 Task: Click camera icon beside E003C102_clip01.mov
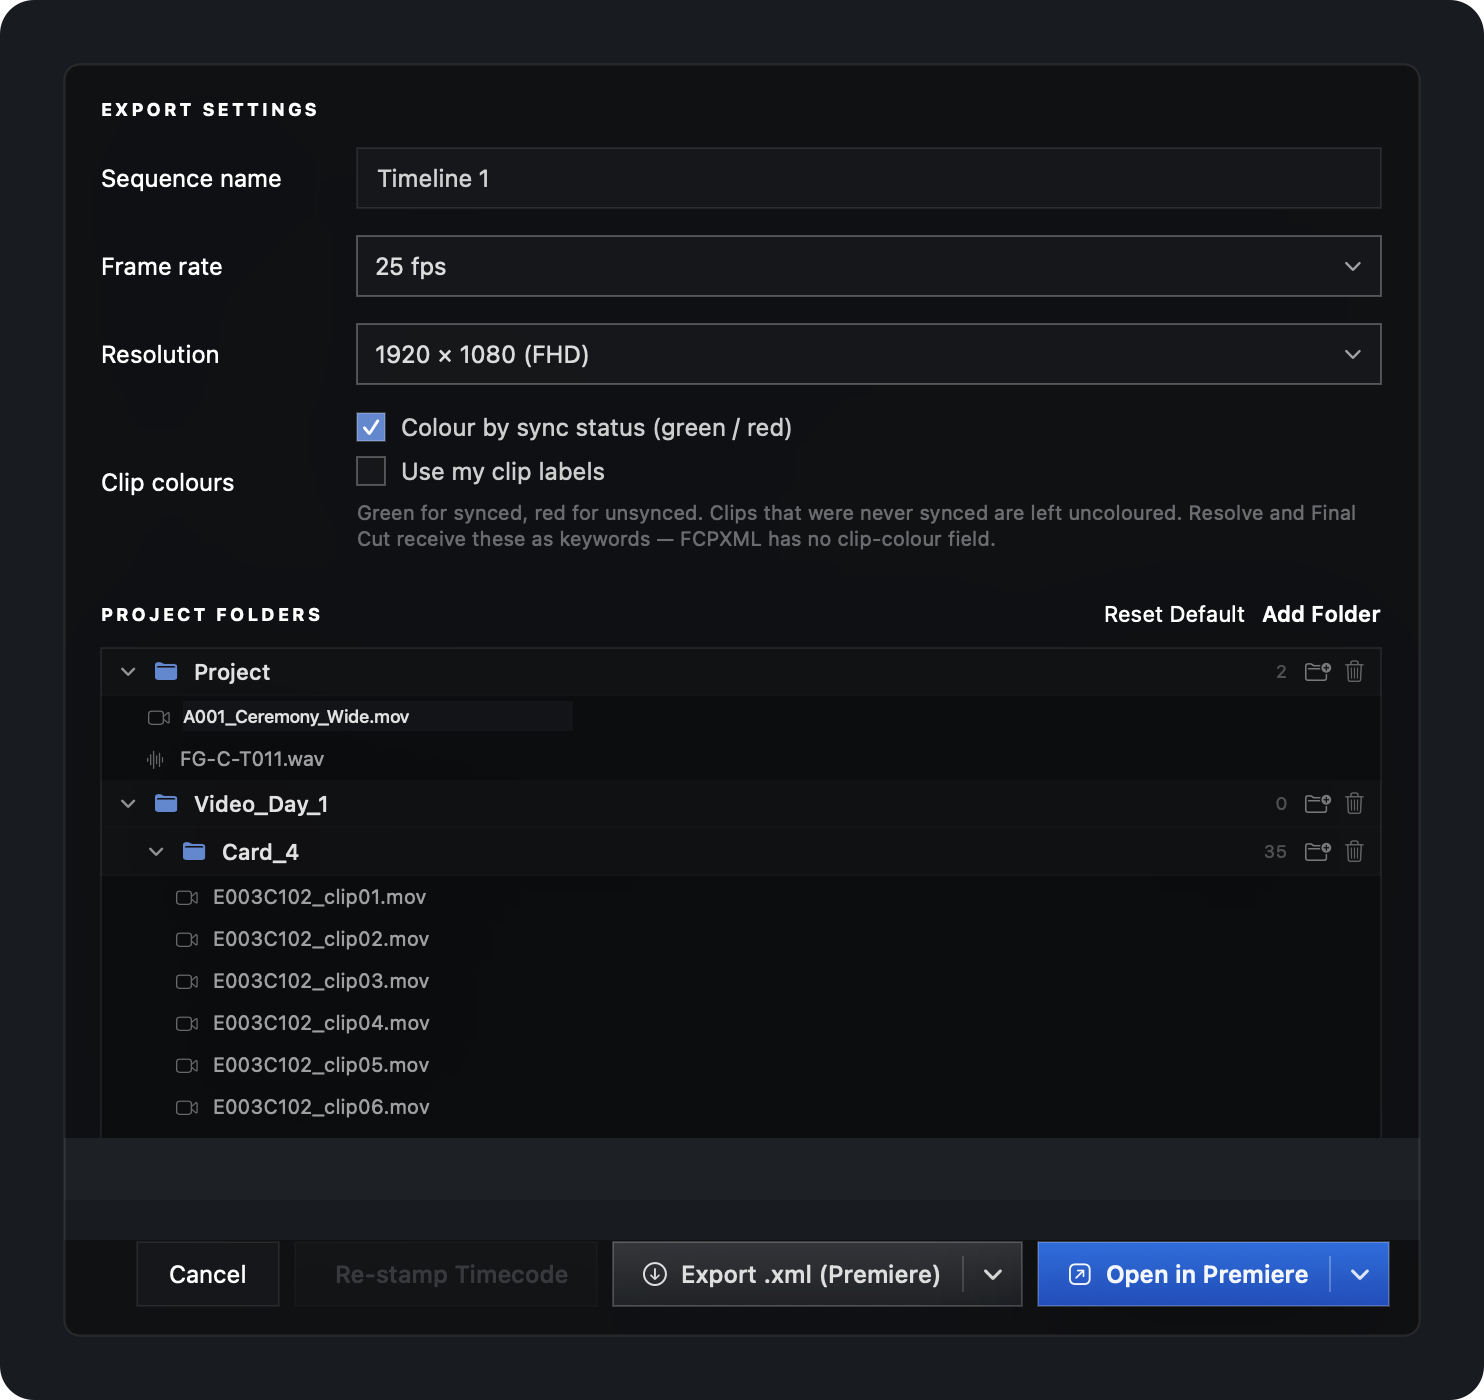coord(187,897)
